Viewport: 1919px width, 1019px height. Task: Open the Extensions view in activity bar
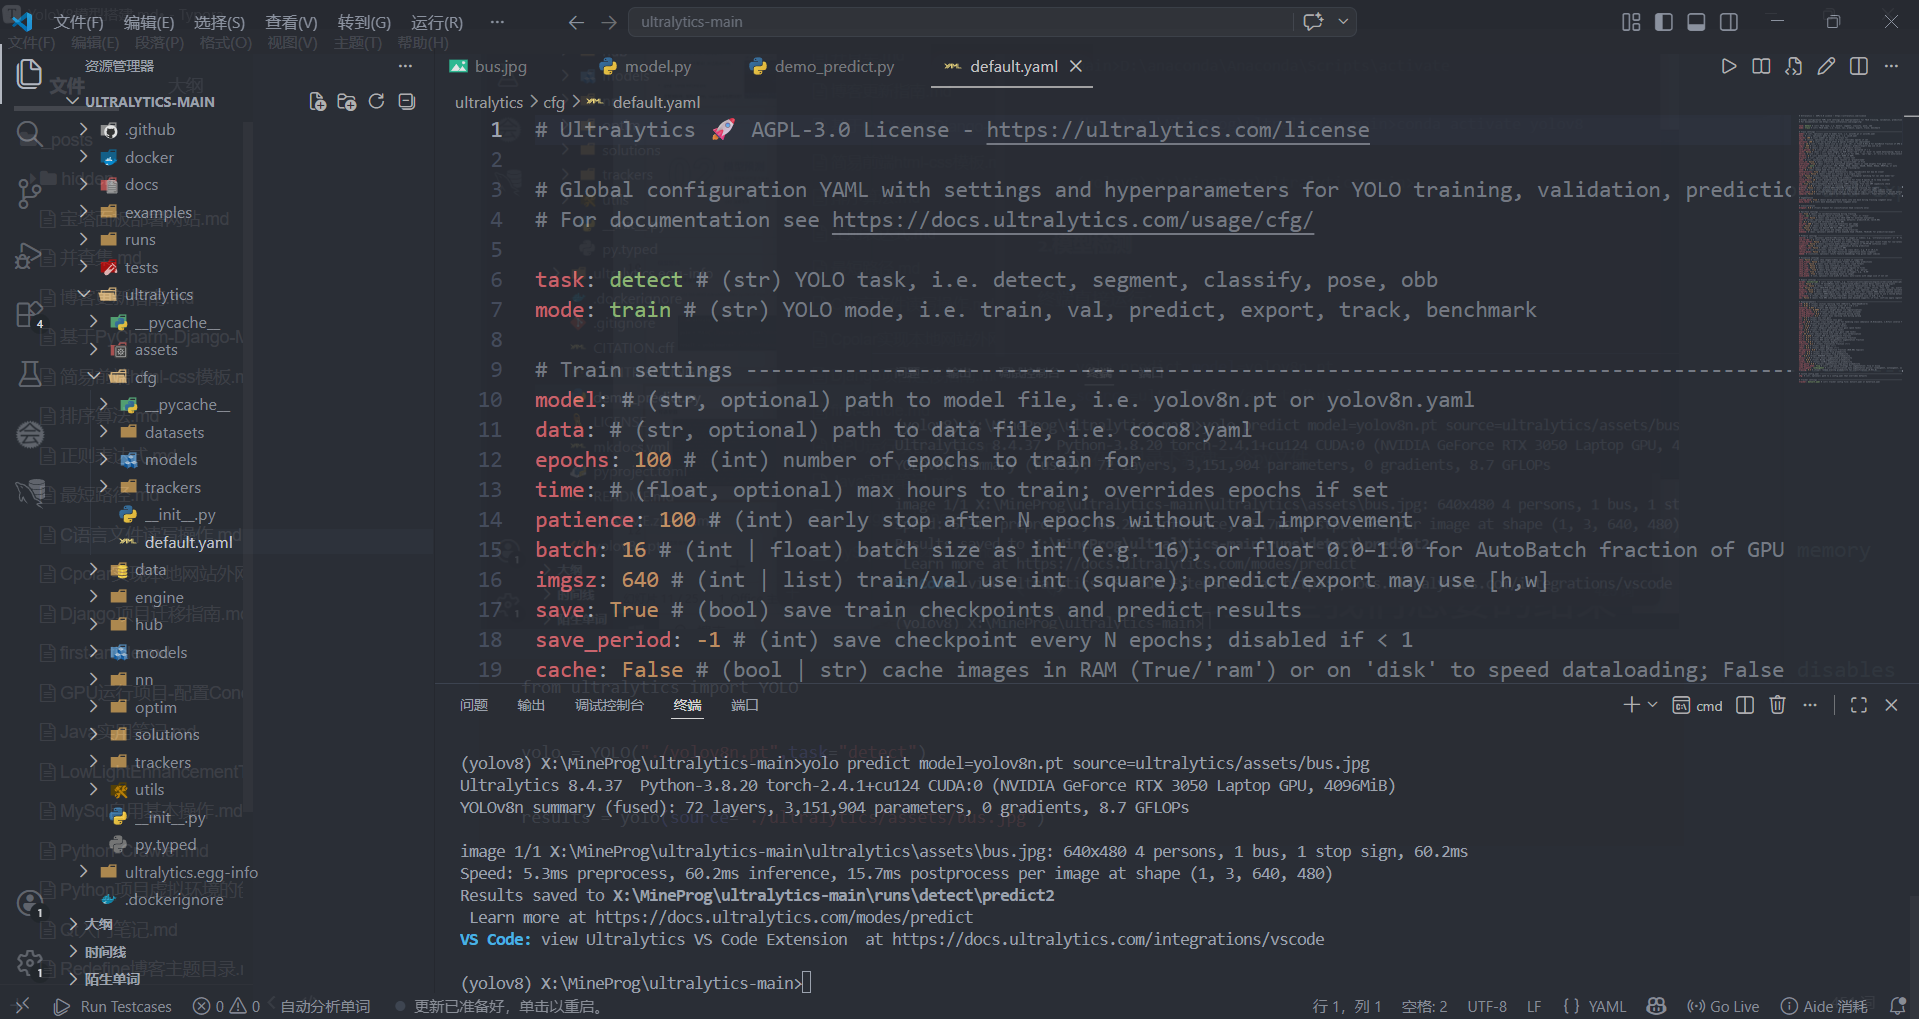pos(30,314)
